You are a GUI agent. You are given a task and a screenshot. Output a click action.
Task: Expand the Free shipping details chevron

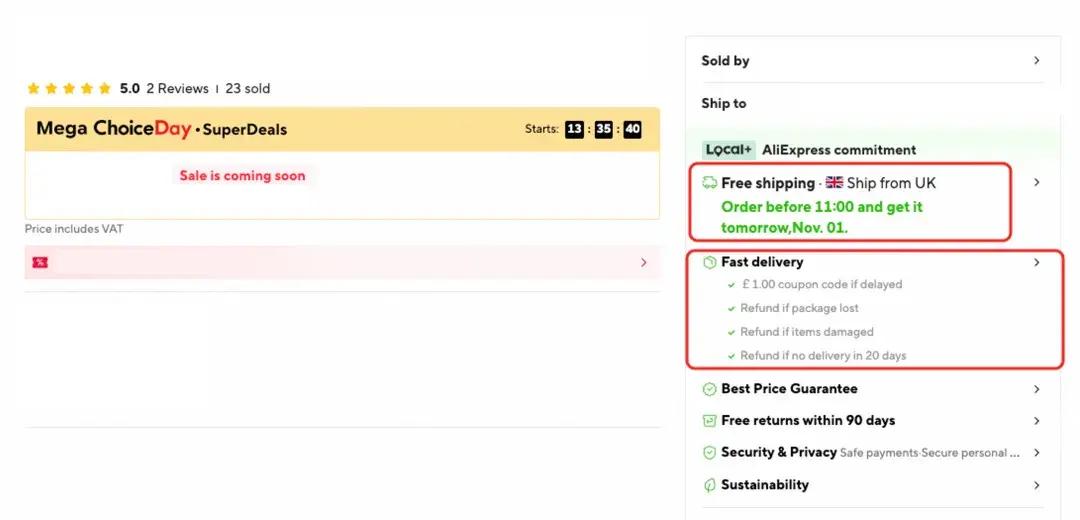click(1036, 183)
